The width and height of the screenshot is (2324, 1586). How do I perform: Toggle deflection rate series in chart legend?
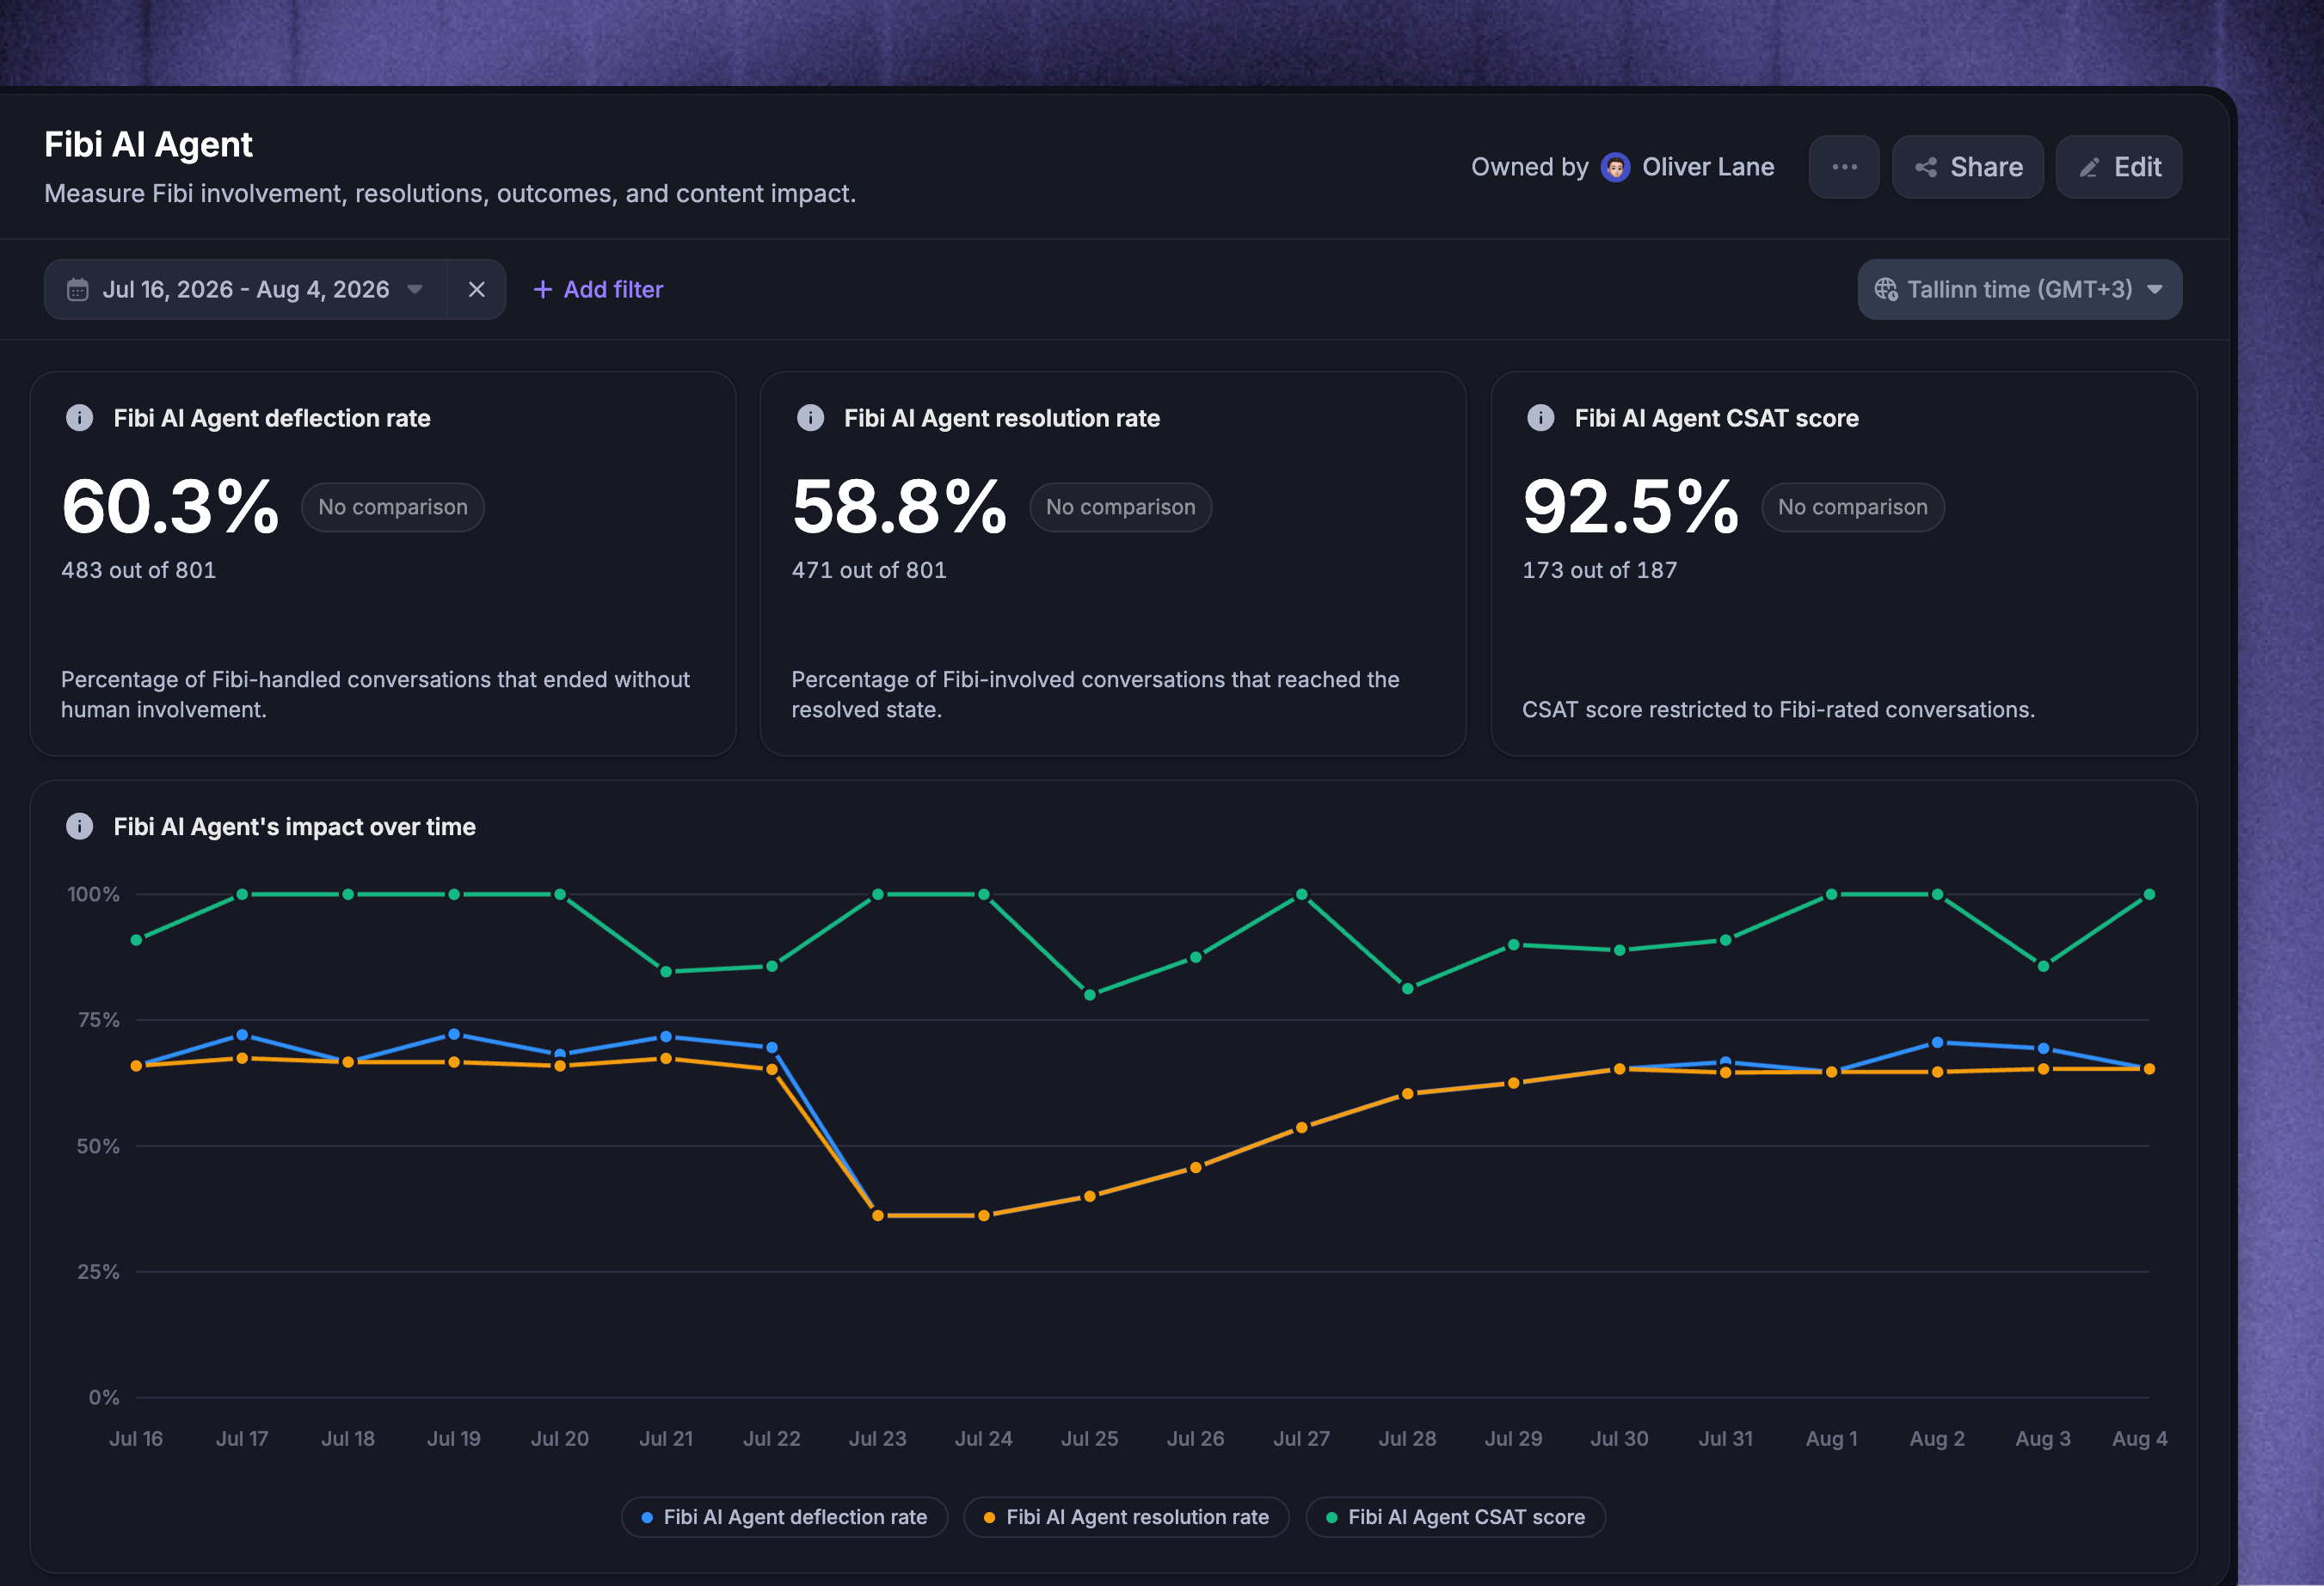(x=784, y=1517)
